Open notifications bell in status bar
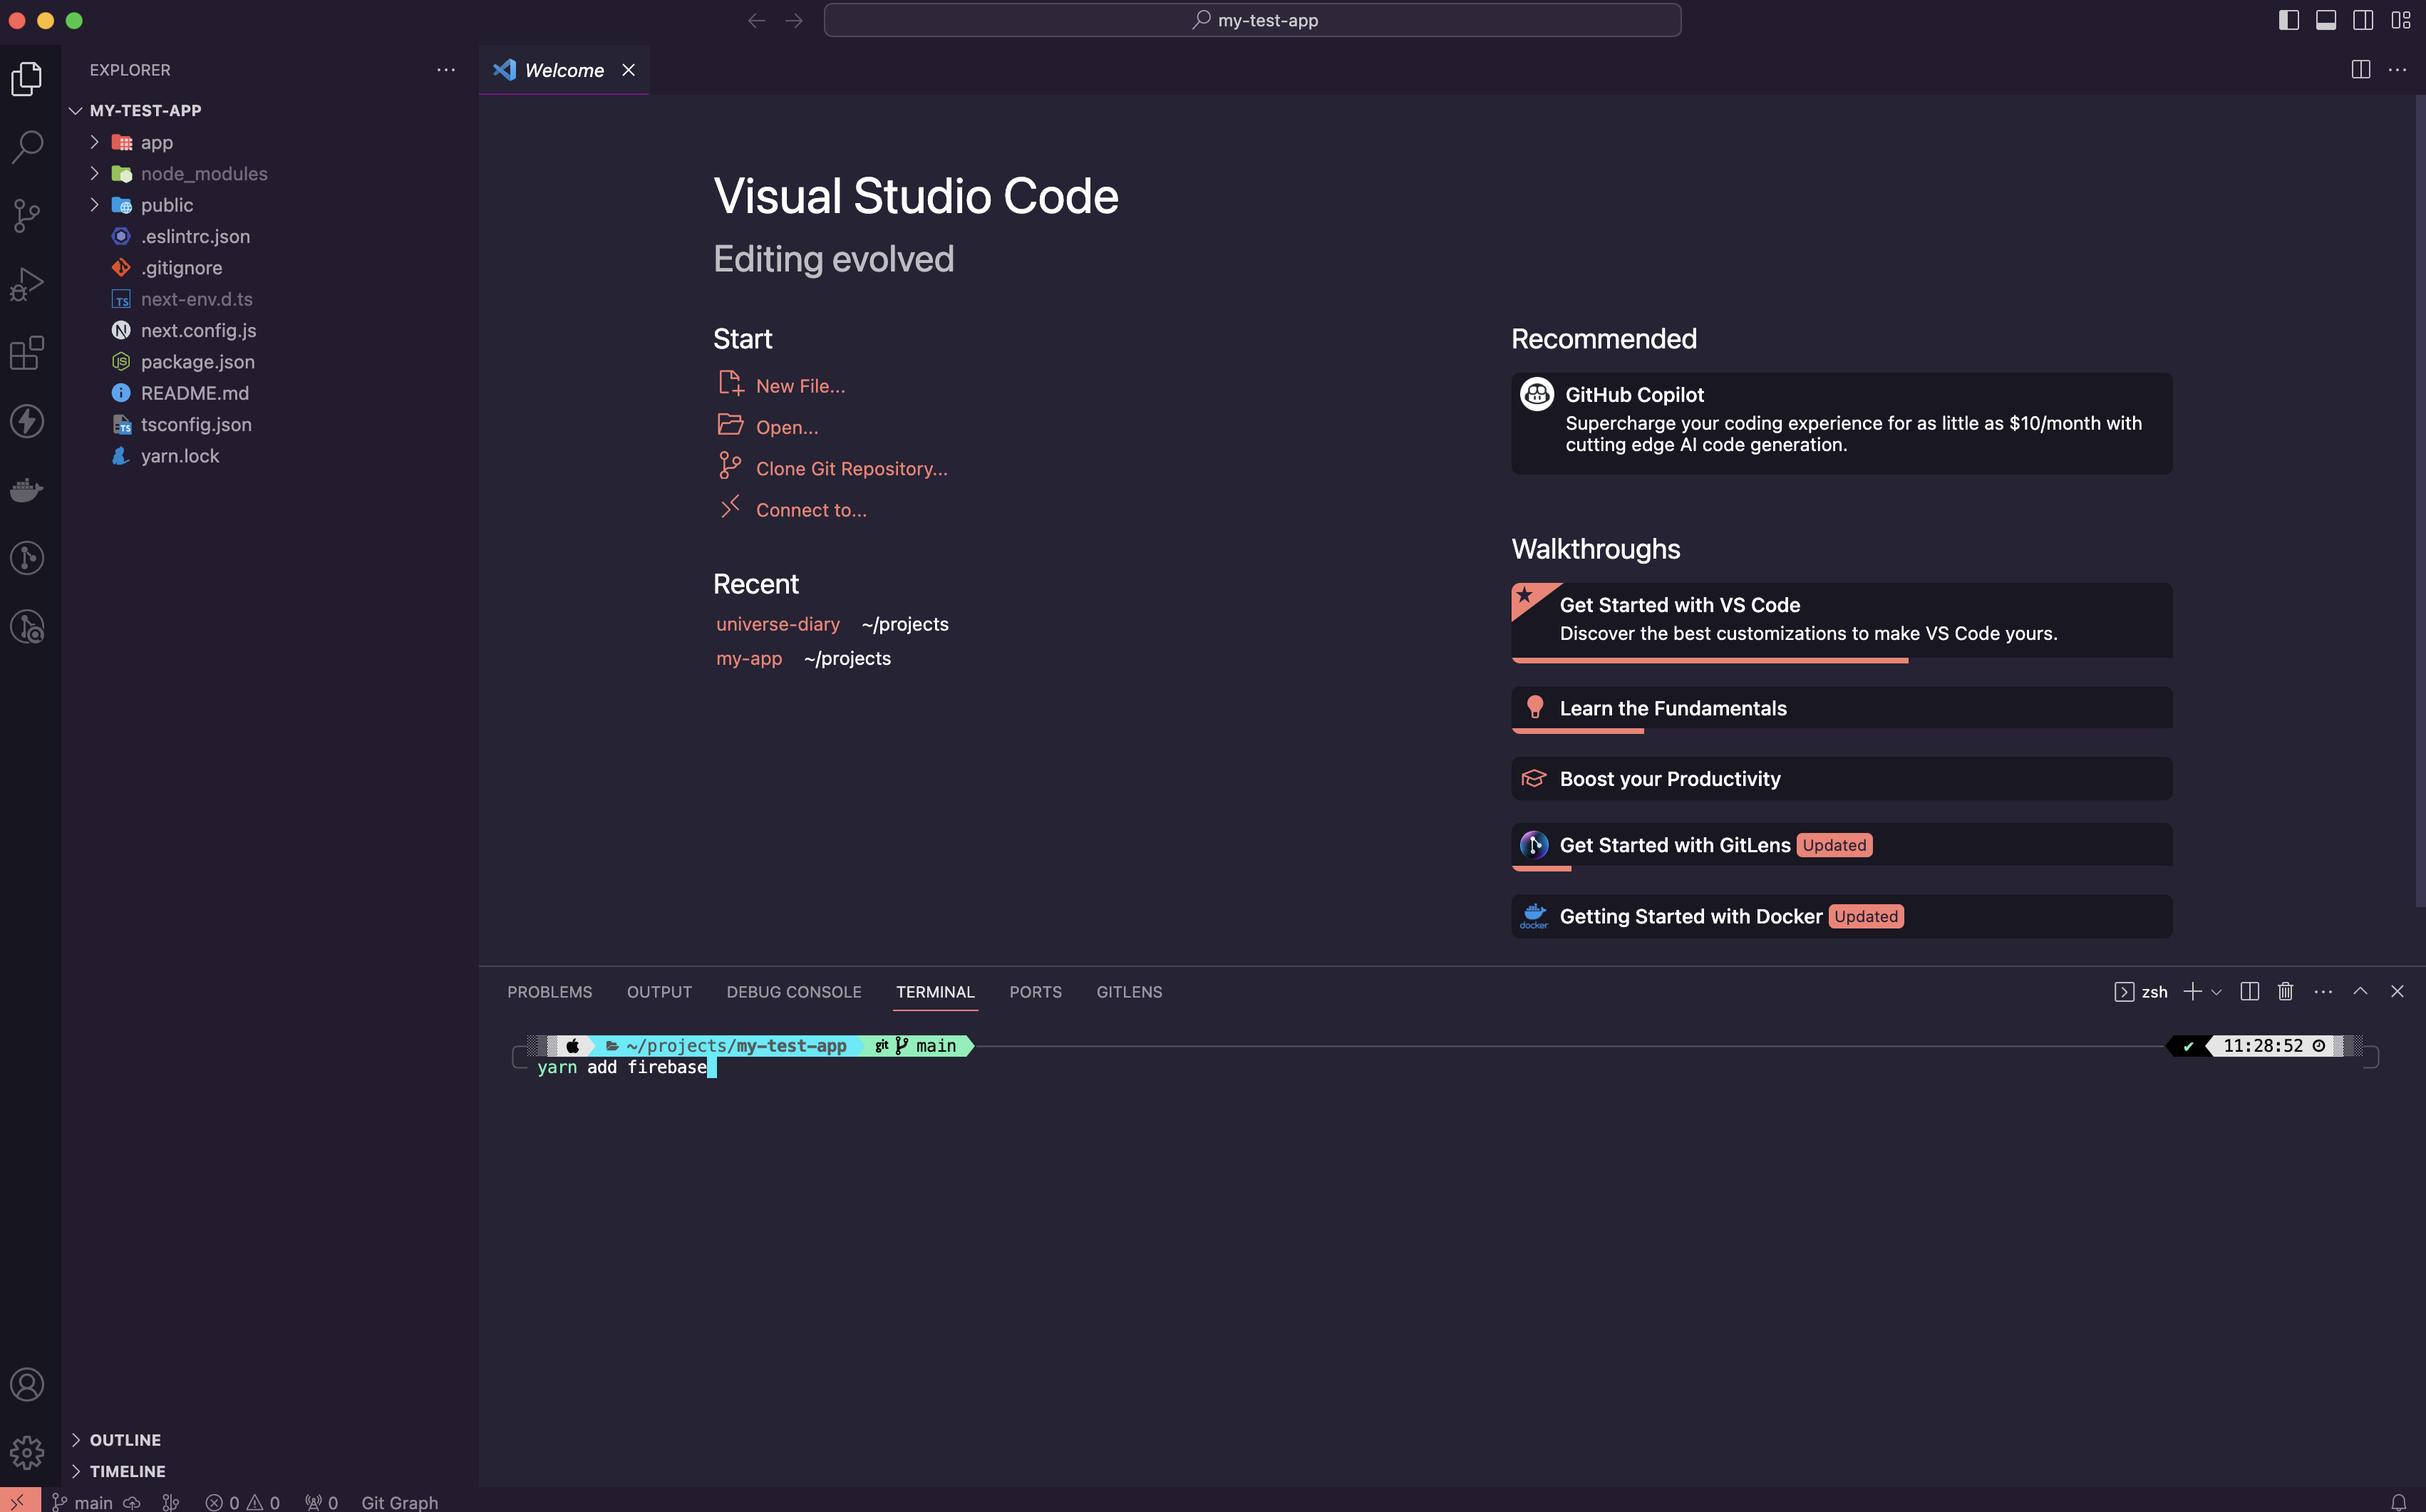The image size is (2426, 1512). click(2399, 1502)
